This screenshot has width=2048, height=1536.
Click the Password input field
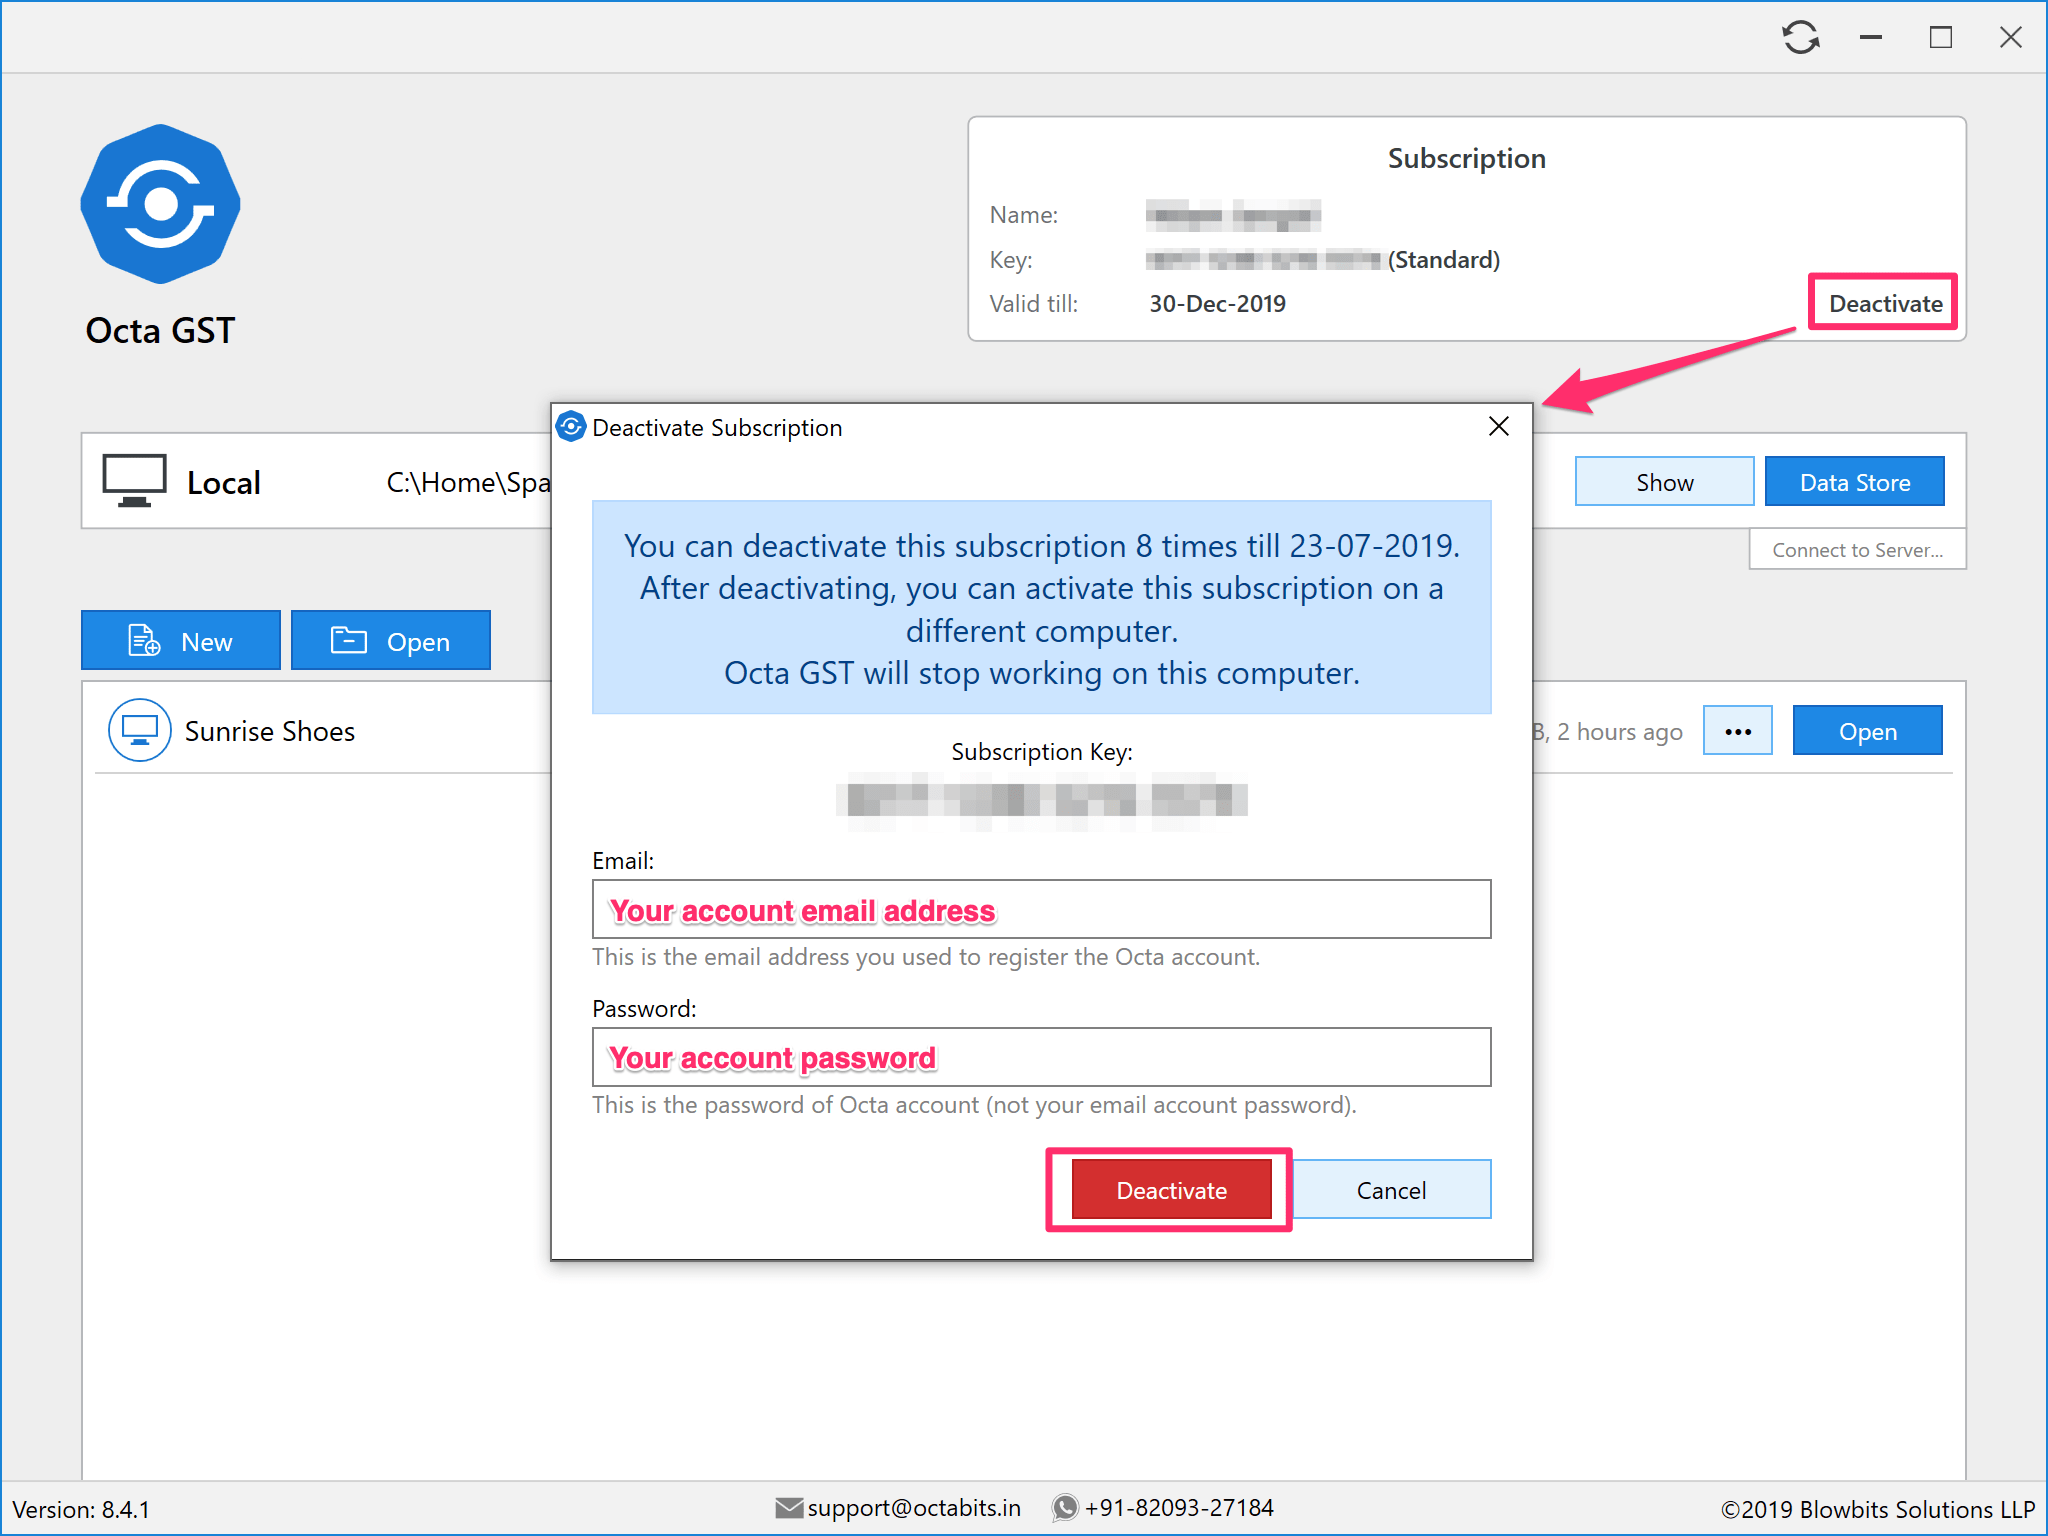1041,1057
